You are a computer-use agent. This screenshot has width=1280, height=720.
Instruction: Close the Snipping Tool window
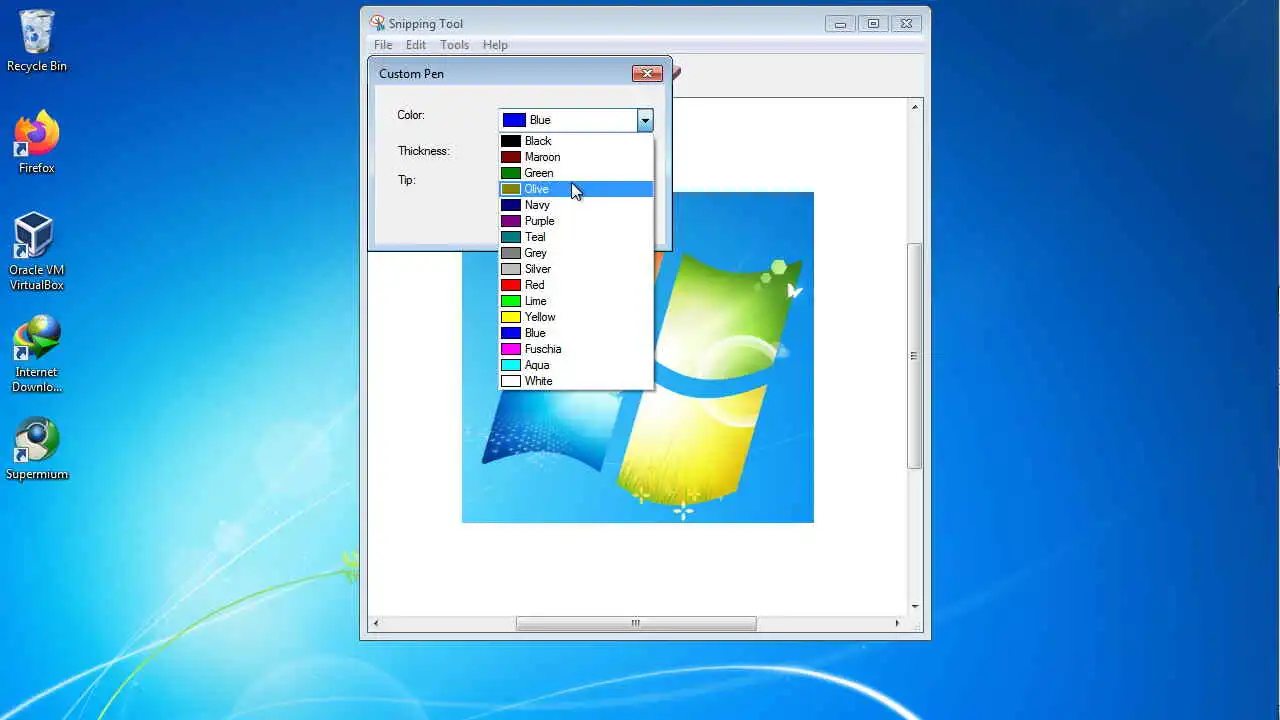906,24
